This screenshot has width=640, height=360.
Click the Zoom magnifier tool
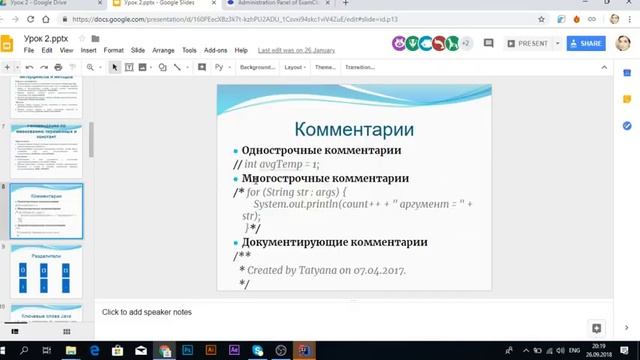90,67
